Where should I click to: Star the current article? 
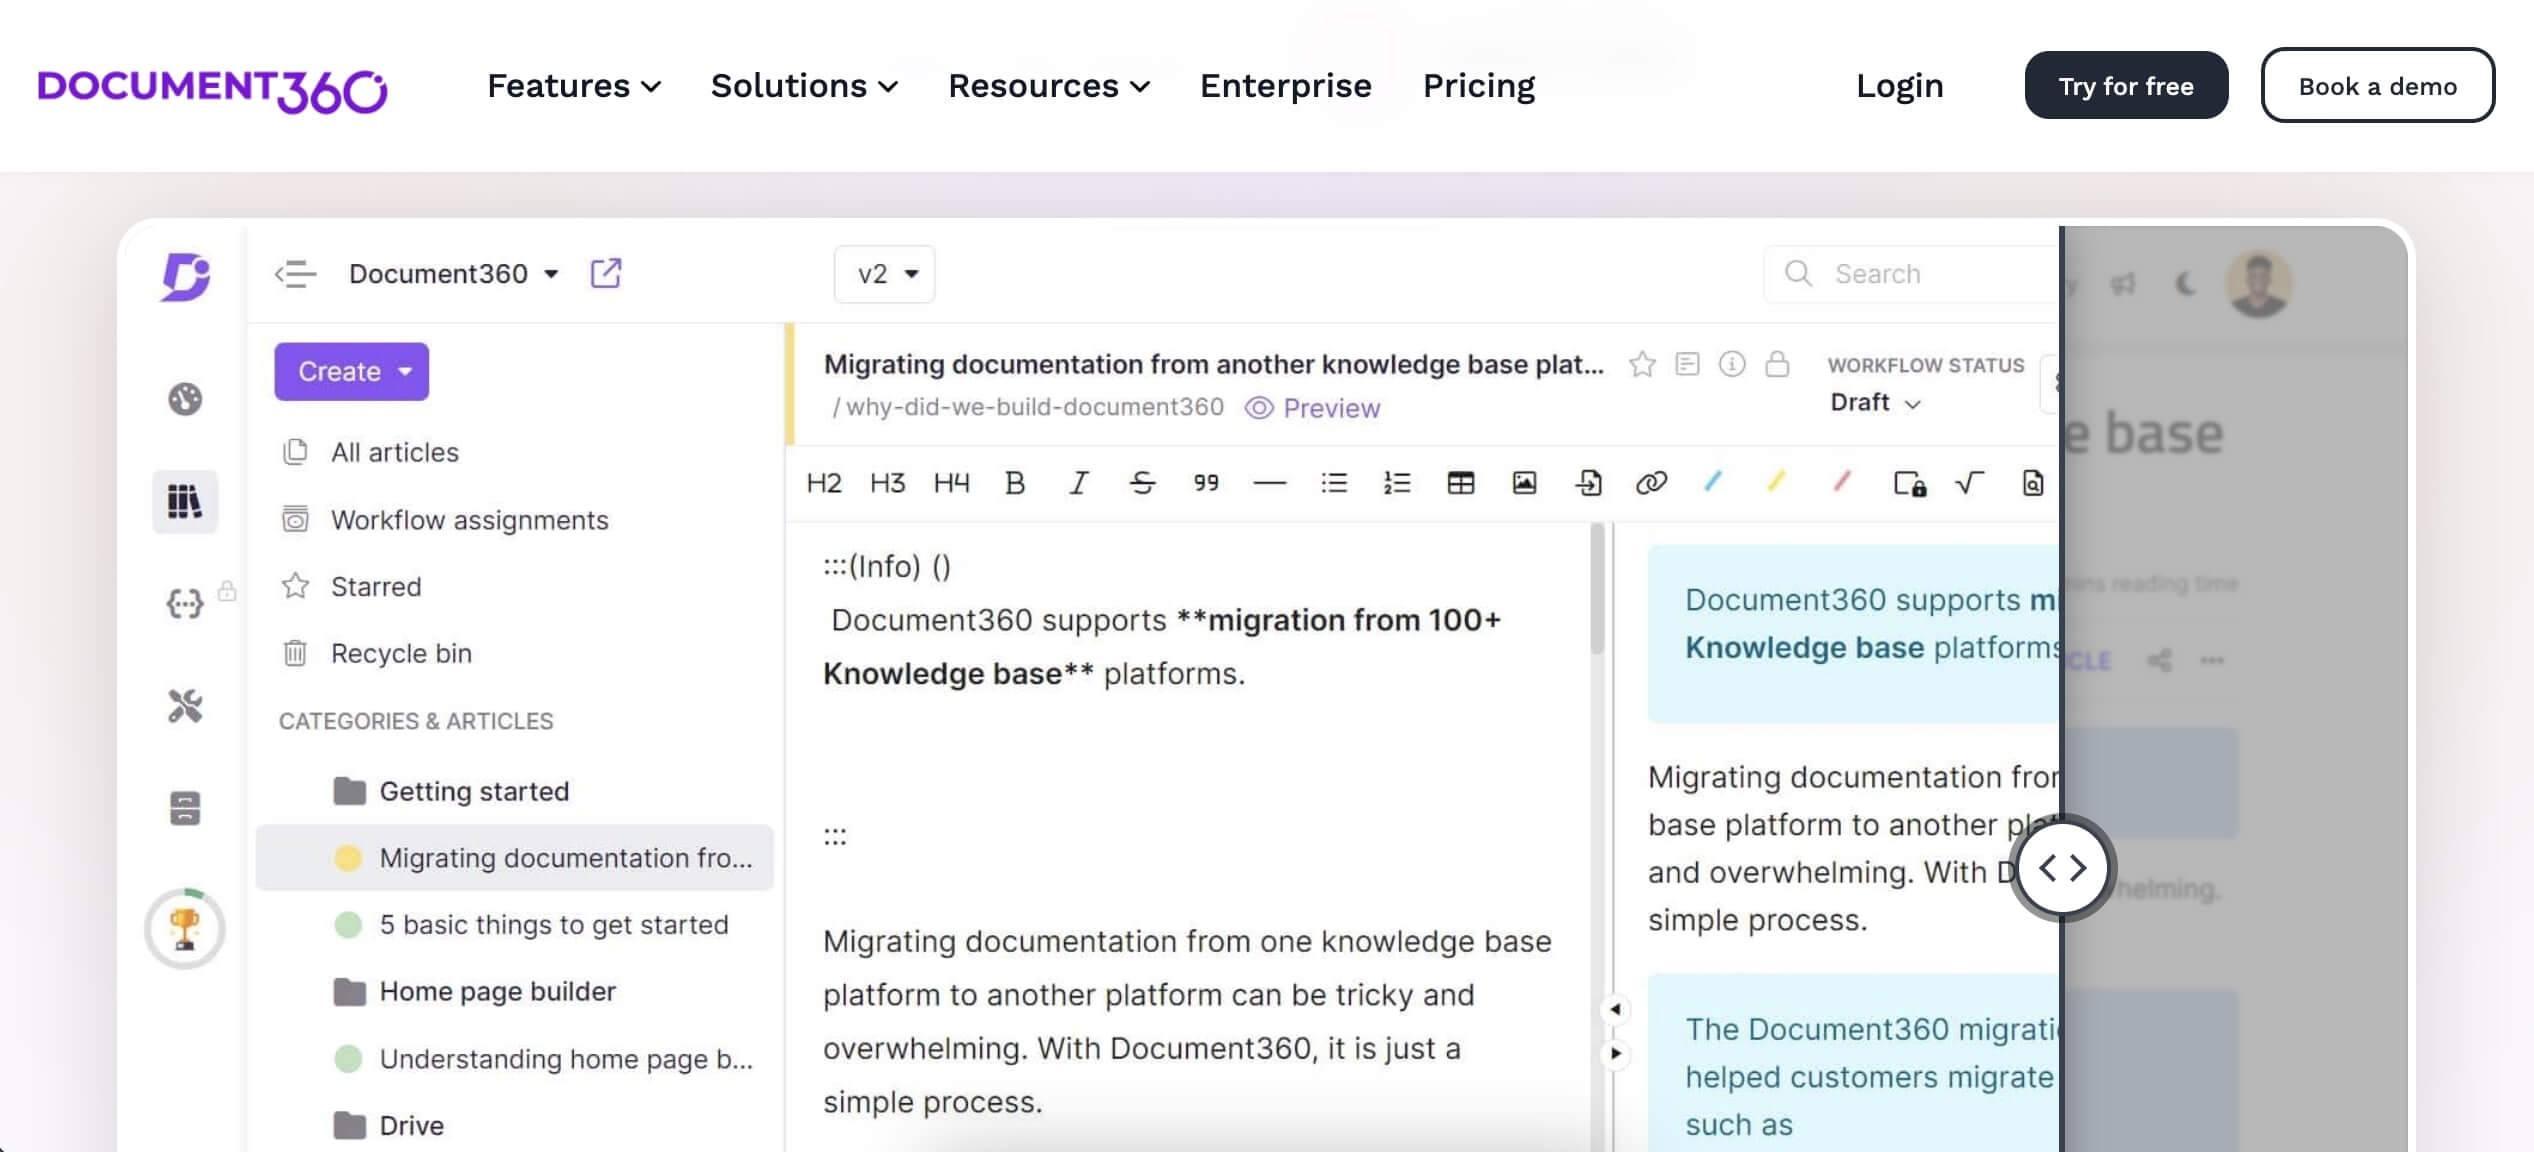(1641, 364)
